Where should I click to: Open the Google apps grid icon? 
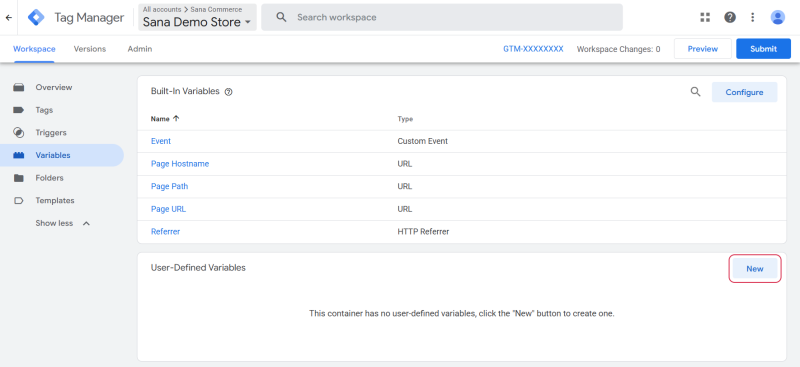[705, 17]
